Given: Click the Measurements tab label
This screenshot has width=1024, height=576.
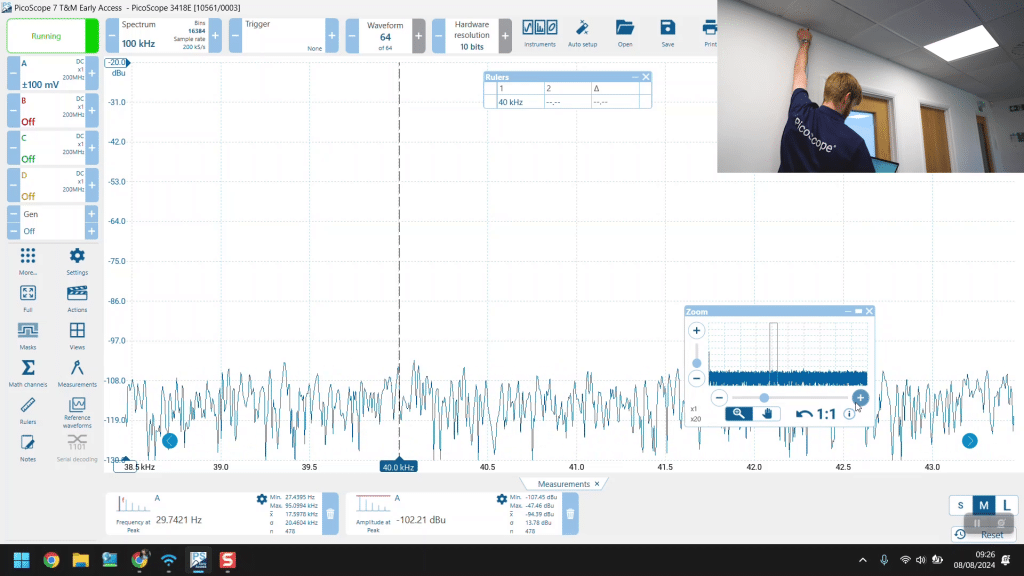Looking at the screenshot, I should pos(562,484).
